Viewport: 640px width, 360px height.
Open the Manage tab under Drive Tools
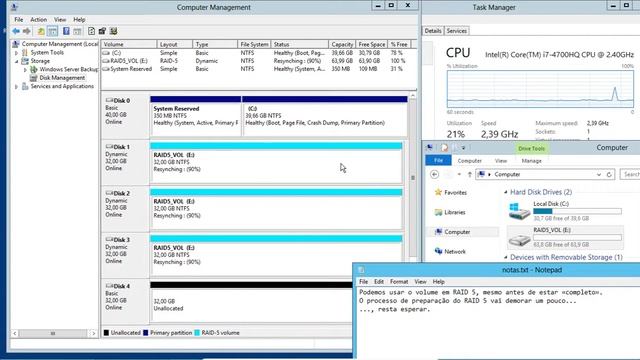[531, 161]
